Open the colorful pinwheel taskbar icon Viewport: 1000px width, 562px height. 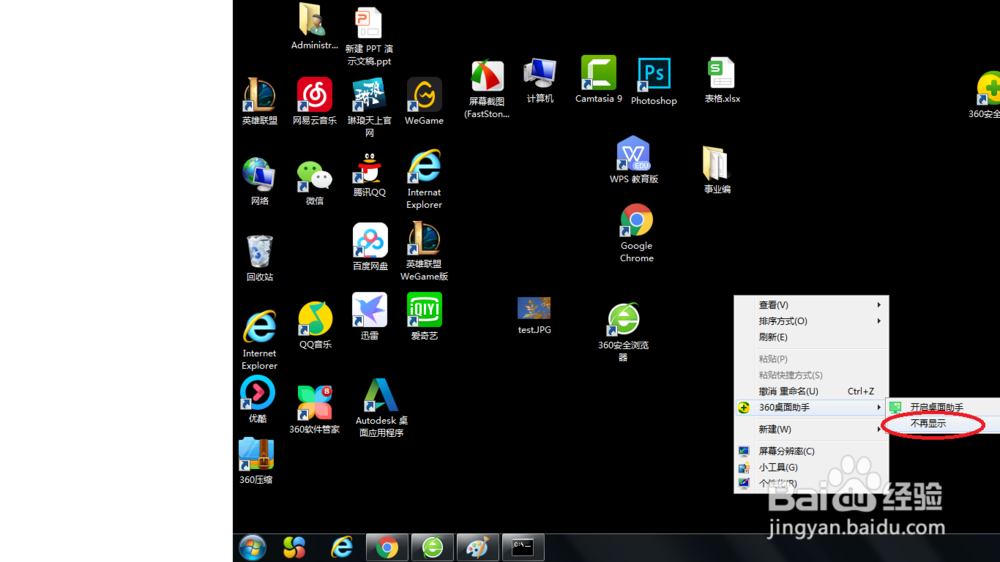(x=294, y=547)
